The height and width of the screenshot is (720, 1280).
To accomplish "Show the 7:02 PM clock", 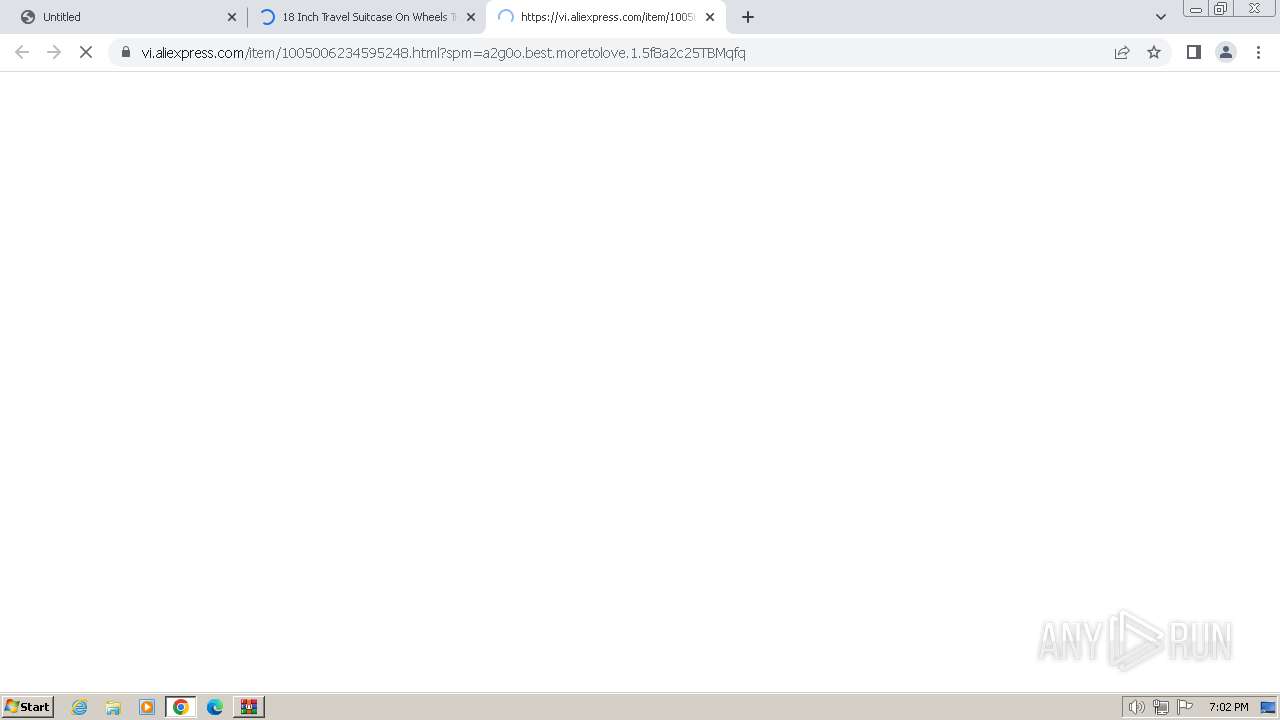I will click(1228, 707).
